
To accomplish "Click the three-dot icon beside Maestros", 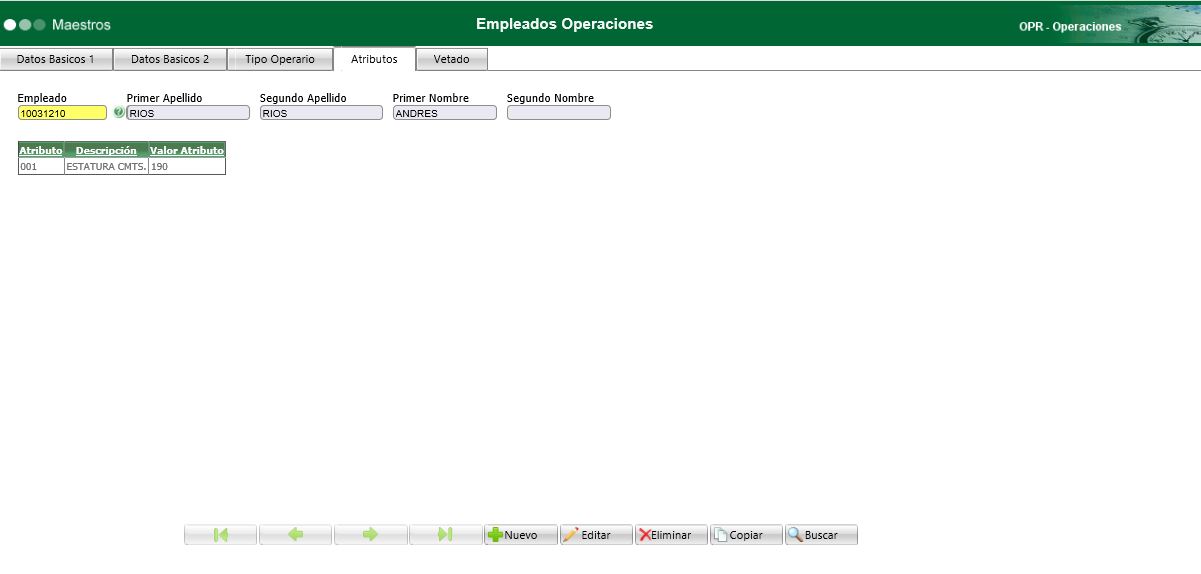I will pos(25,24).
